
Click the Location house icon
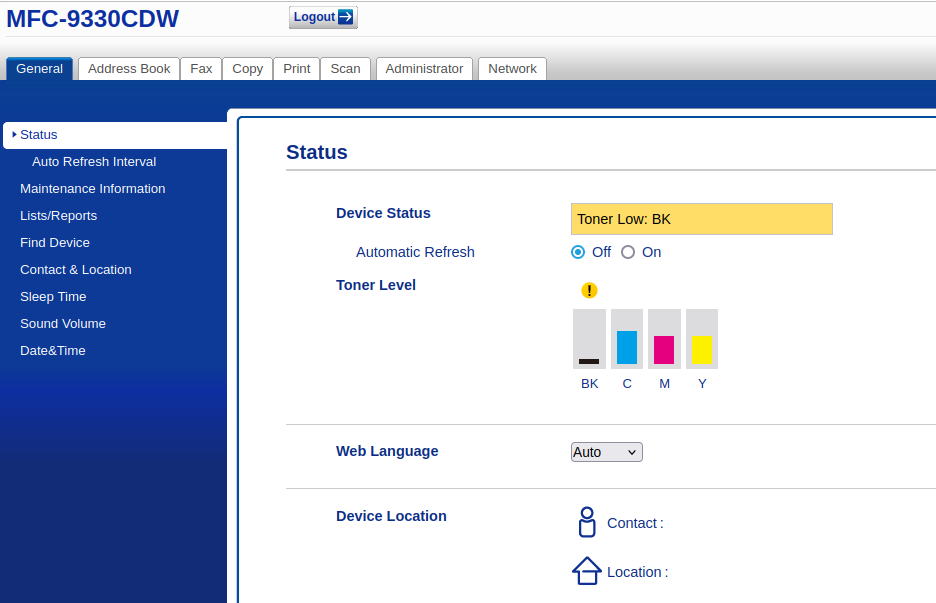click(x=587, y=571)
